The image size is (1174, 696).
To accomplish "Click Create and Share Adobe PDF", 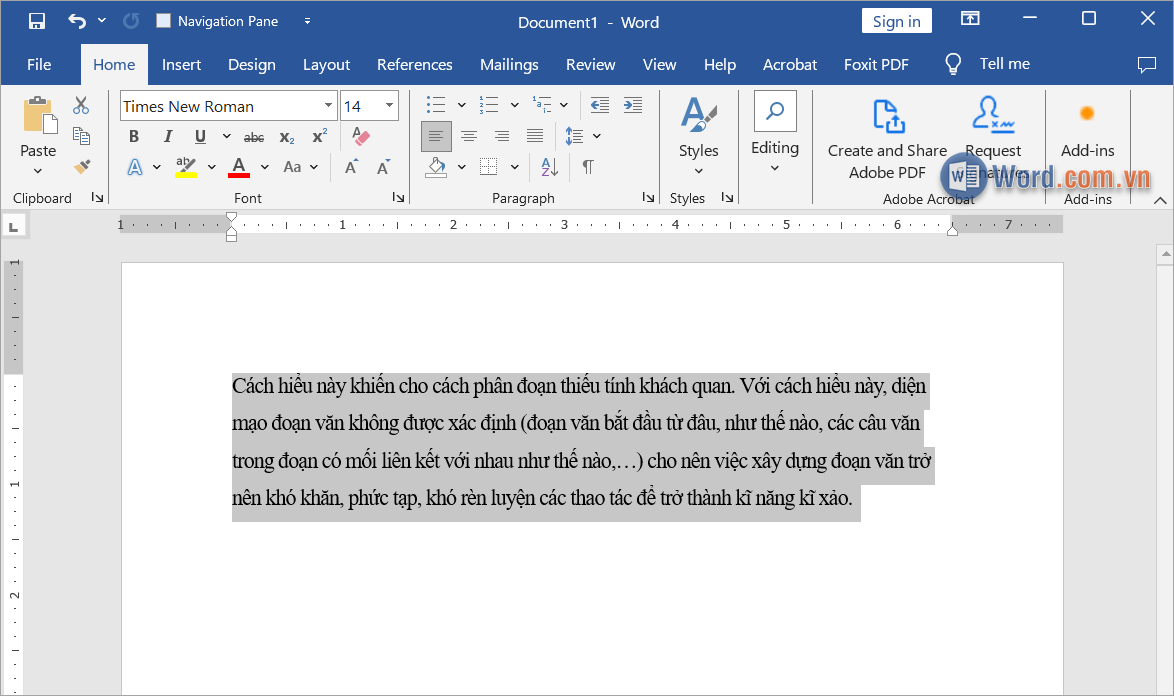I will tap(887, 139).
